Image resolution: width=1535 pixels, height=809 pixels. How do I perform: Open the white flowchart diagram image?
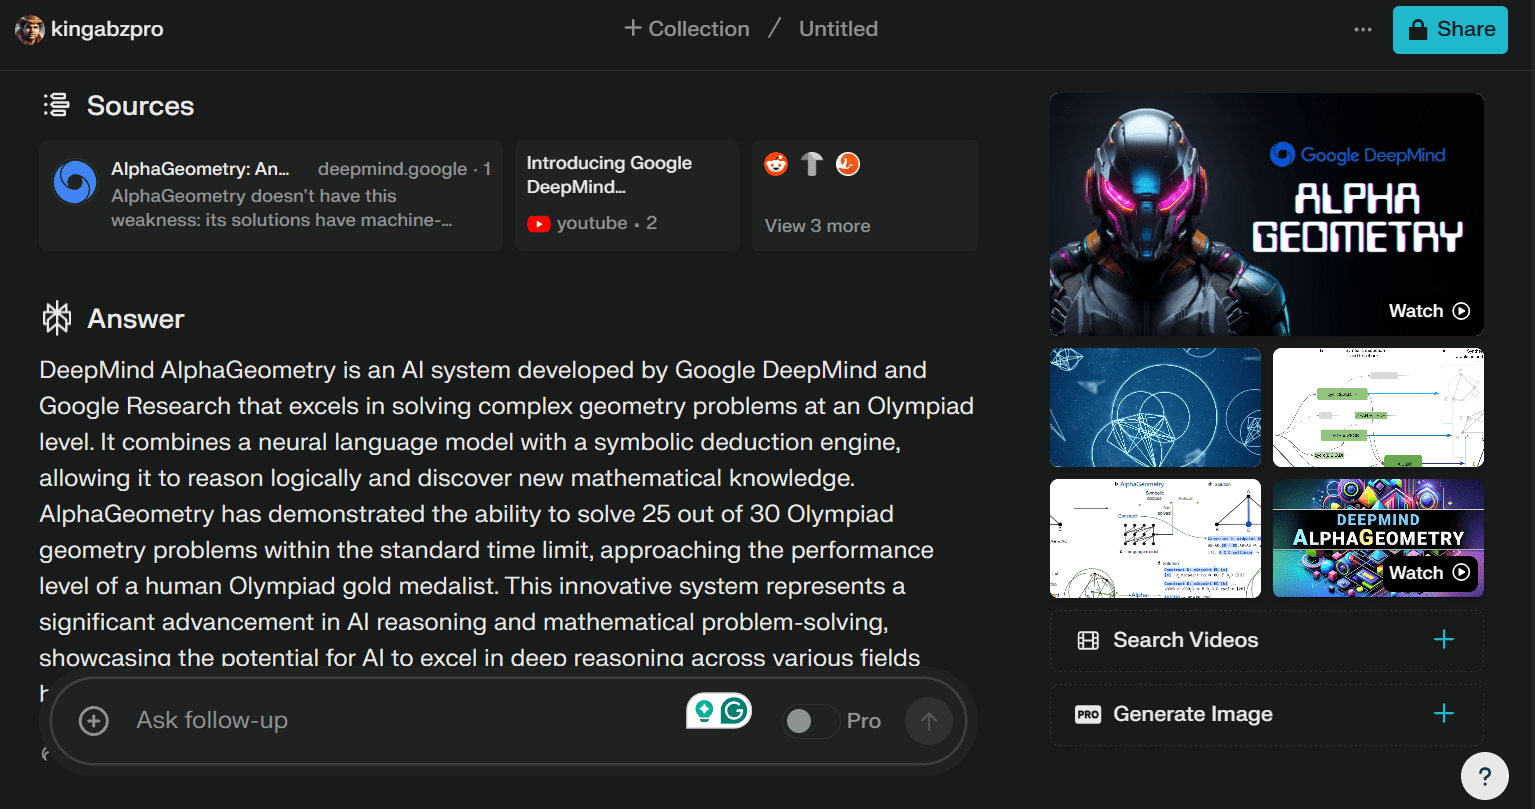pos(1378,407)
